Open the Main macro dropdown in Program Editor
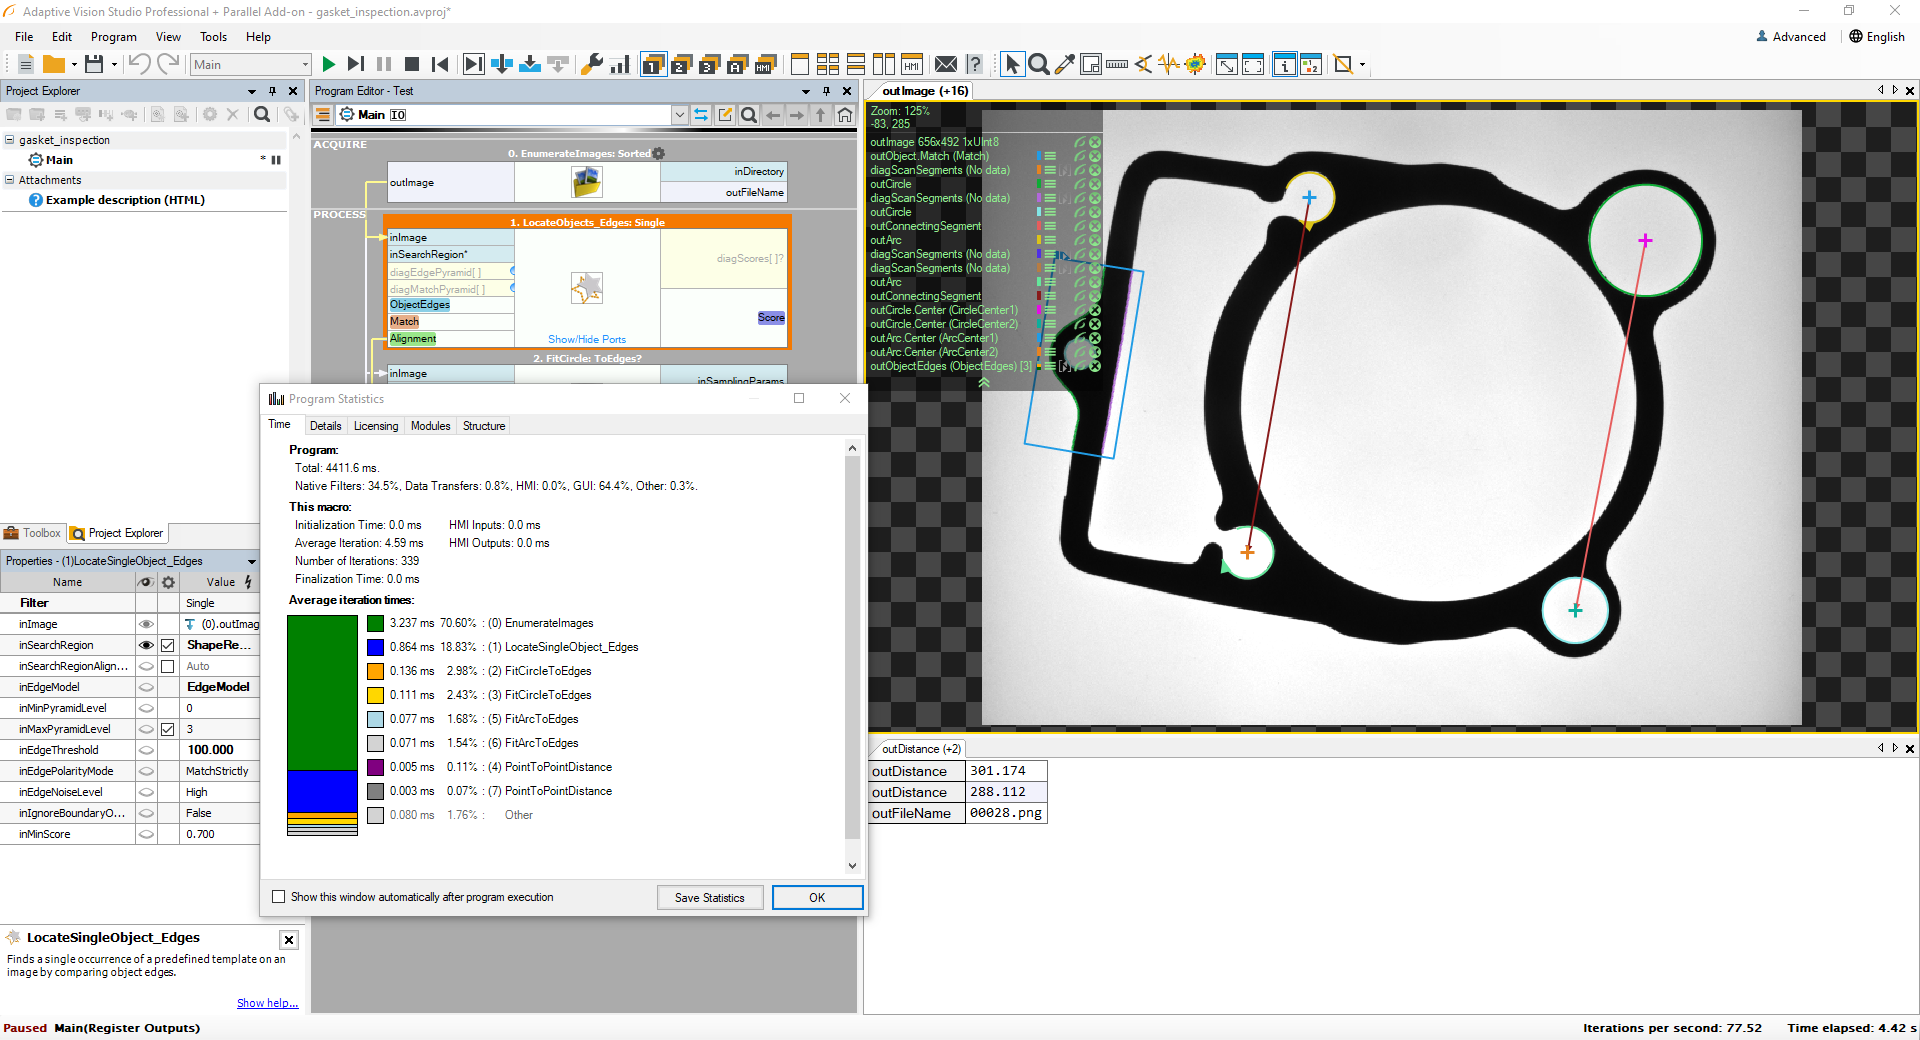Screen dimensions: 1920x1040 [679, 114]
